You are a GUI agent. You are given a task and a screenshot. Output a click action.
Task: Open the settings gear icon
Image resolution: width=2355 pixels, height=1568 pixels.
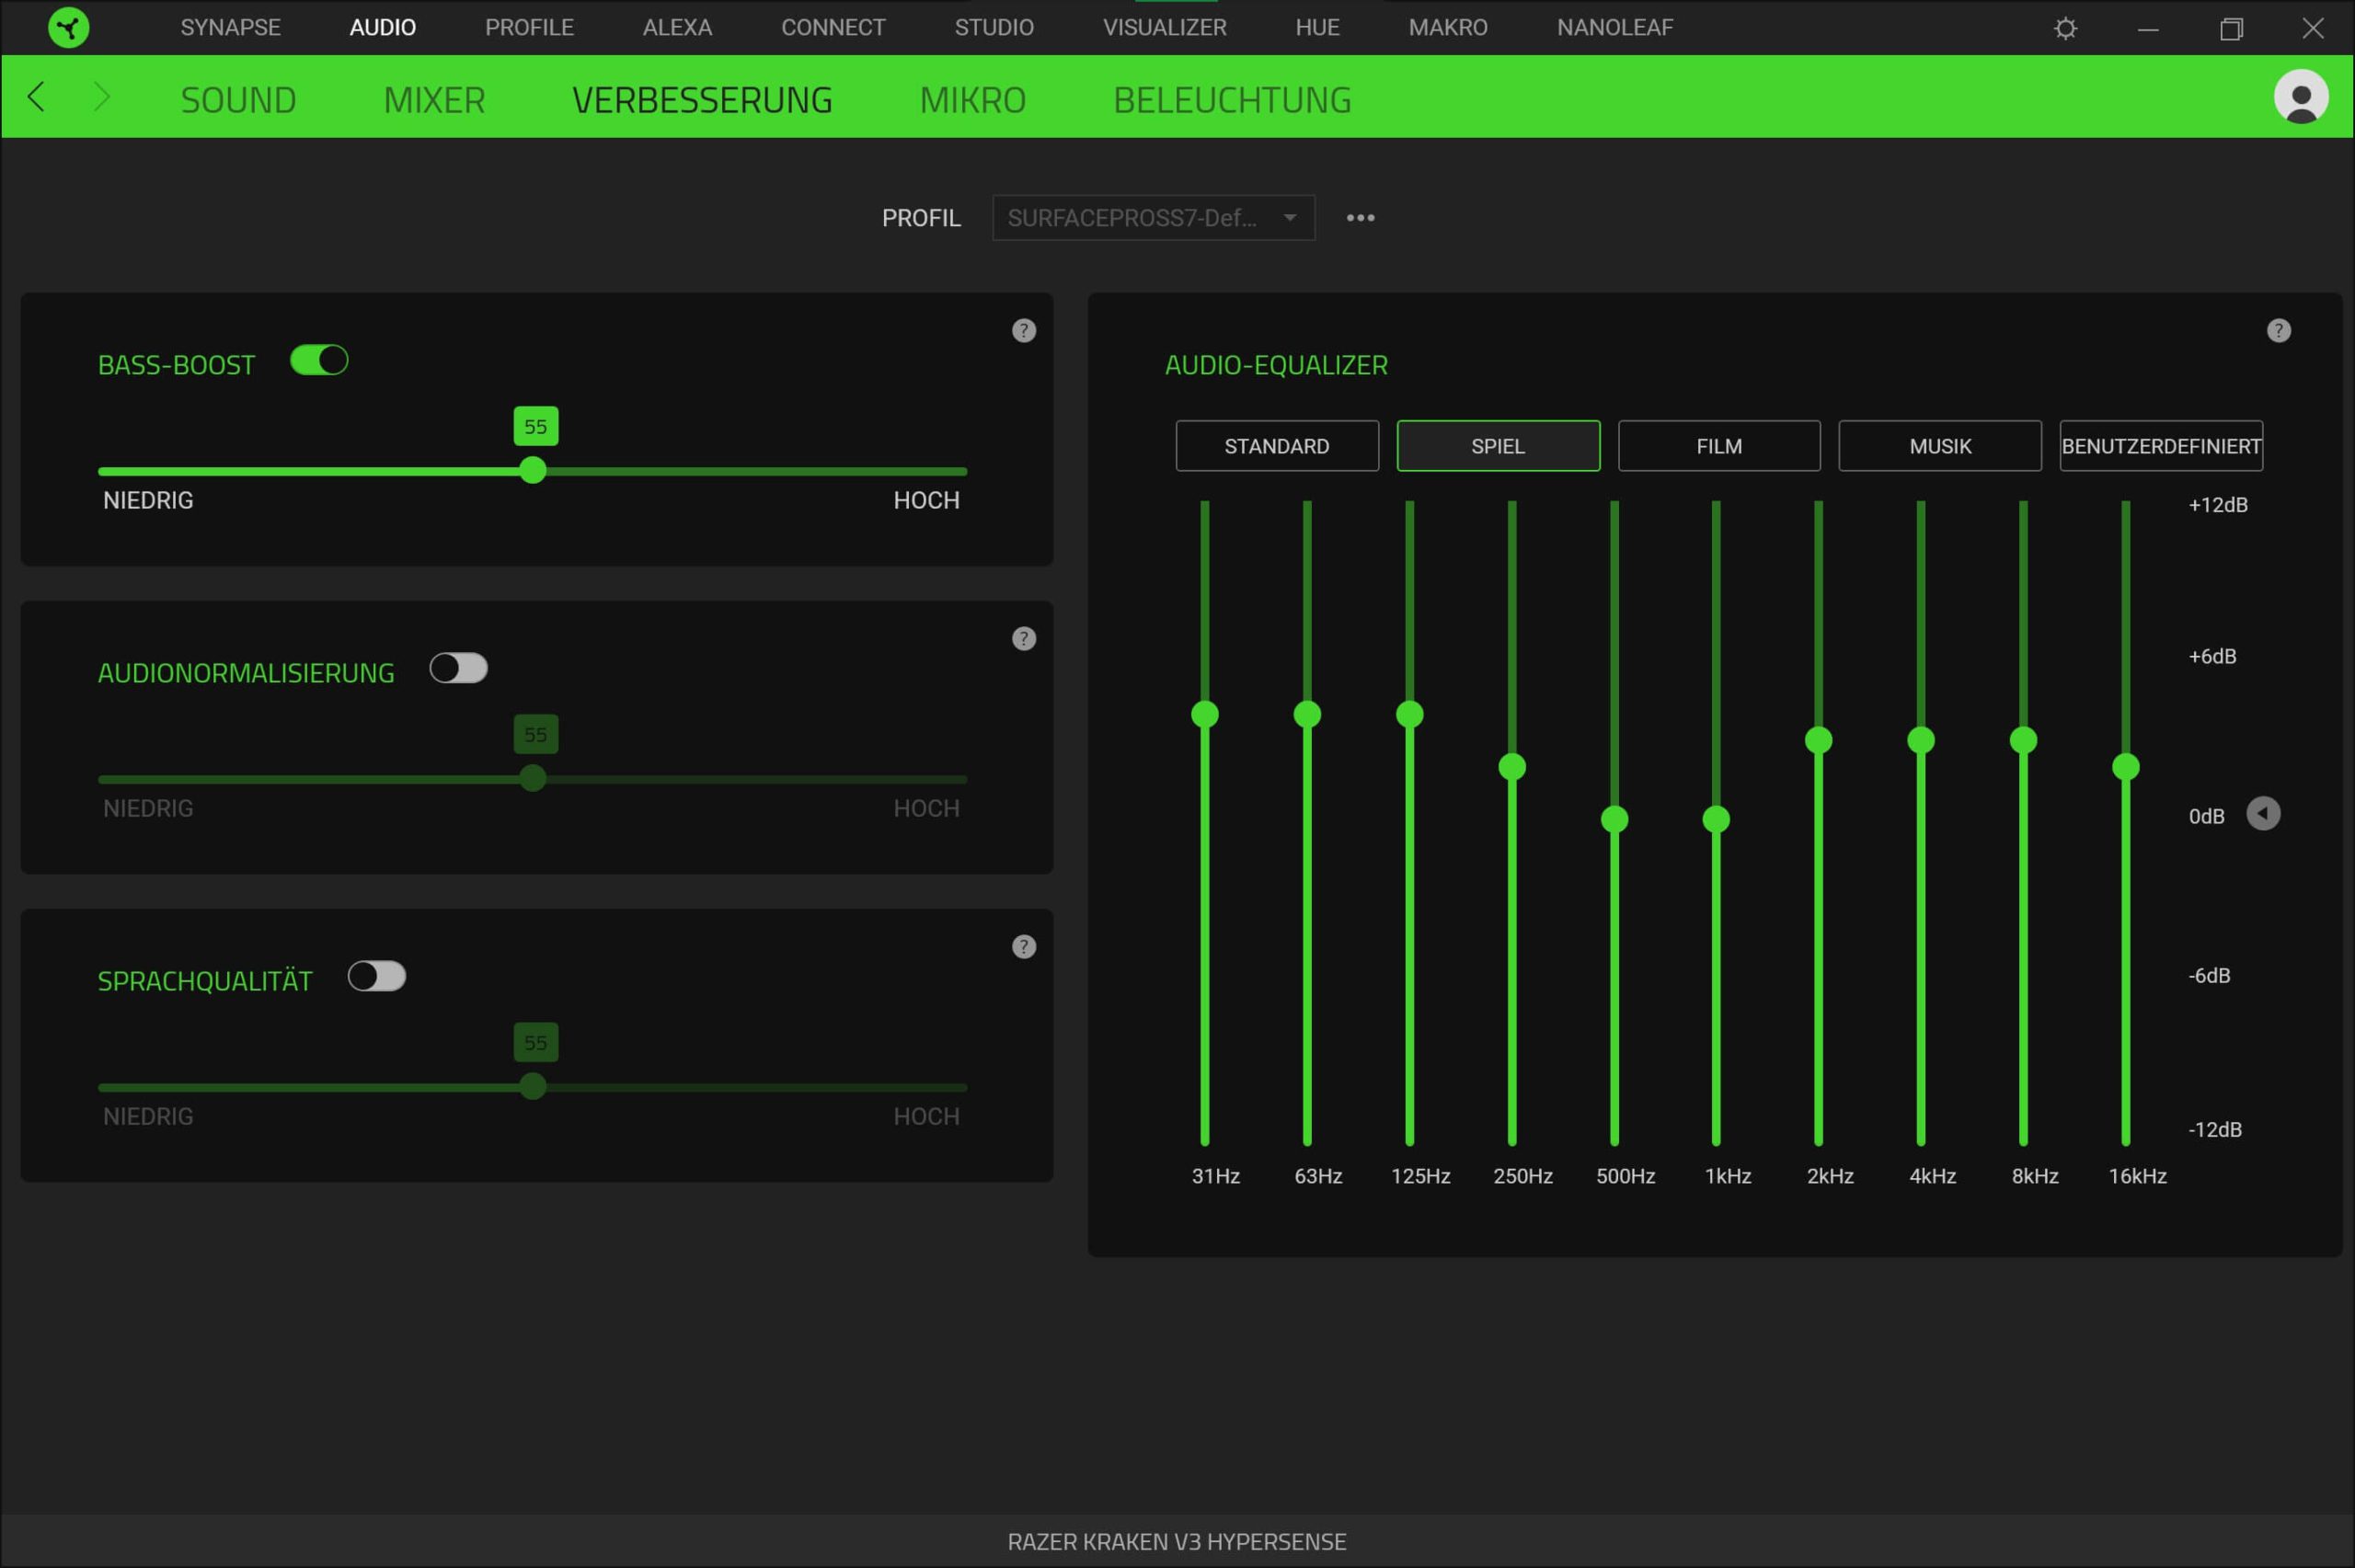pos(2065,28)
